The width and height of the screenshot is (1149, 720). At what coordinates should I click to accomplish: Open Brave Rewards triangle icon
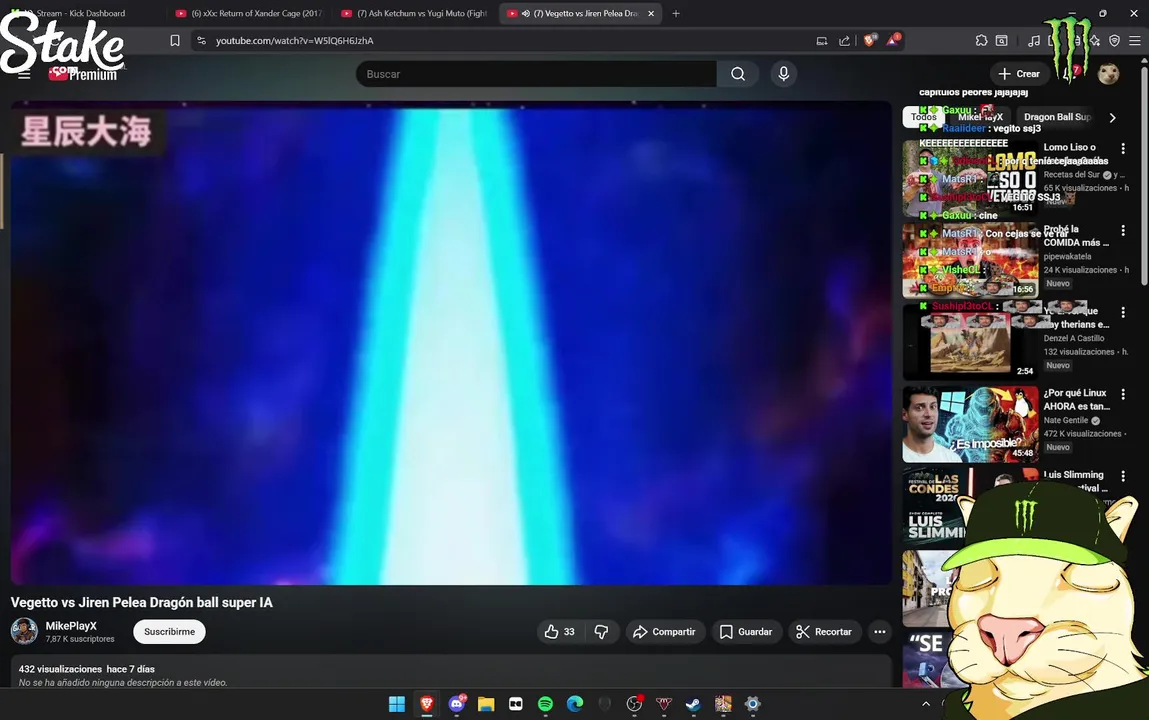coord(893,41)
